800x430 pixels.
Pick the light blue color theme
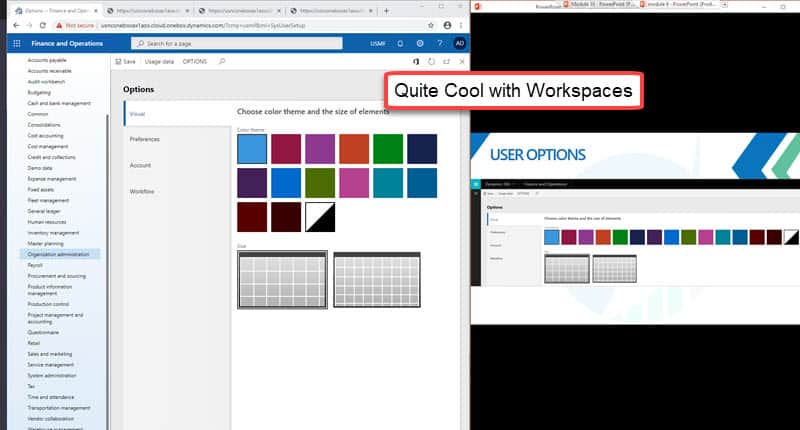[x=252, y=148]
